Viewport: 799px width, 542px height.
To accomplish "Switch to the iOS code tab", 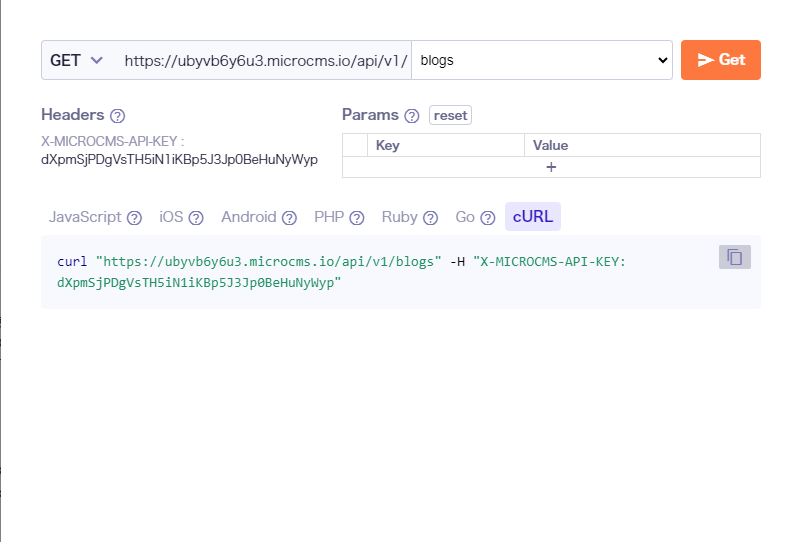I will click(x=171, y=217).
